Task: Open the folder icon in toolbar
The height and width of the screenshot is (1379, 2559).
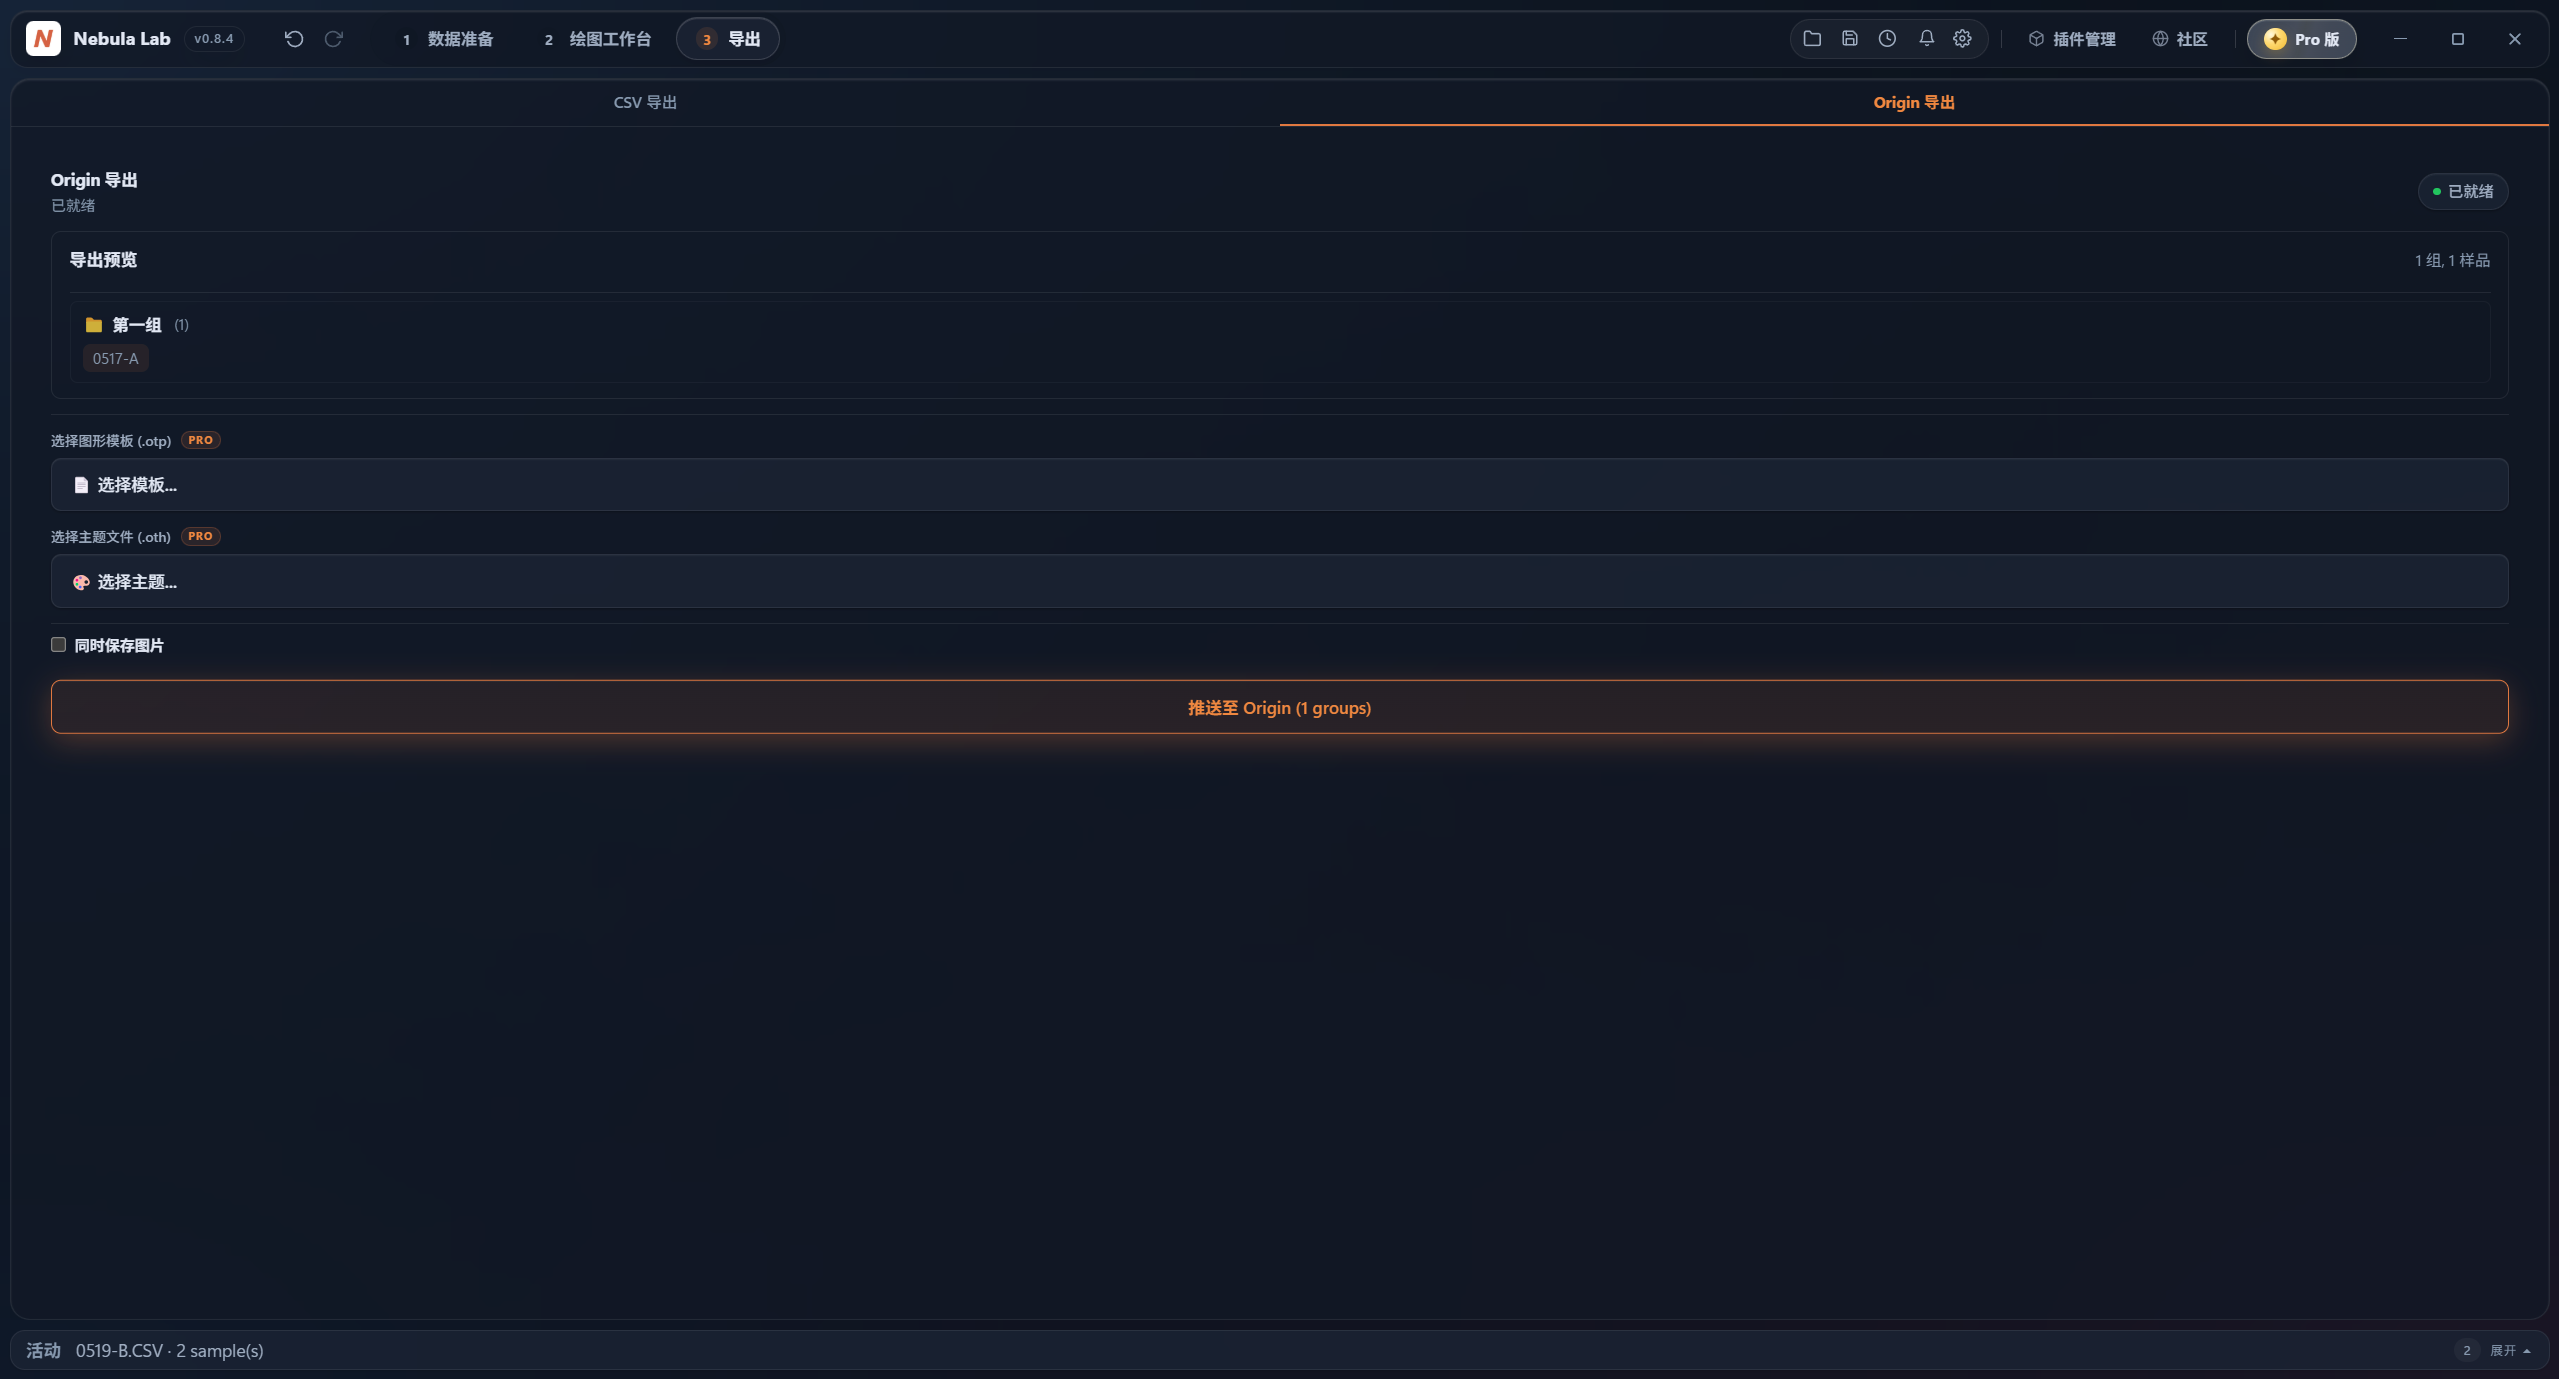Action: click(x=1812, y=39)
